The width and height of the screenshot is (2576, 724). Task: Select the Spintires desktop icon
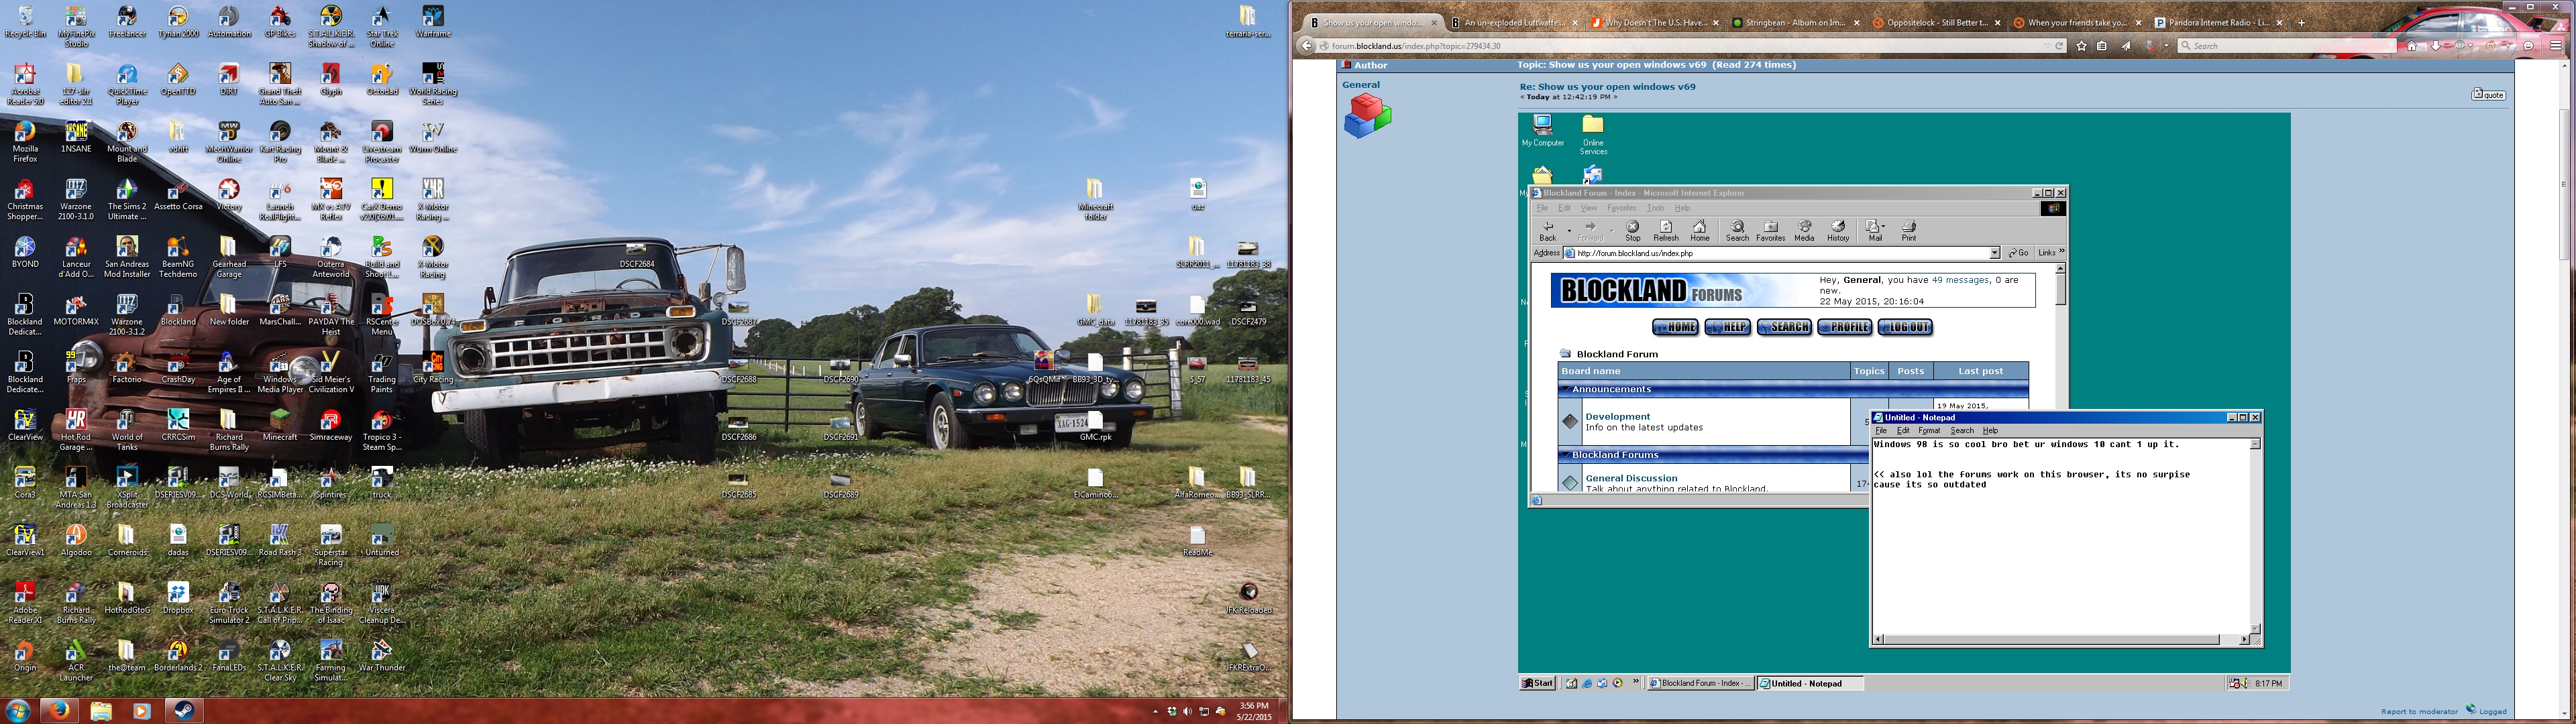(331, 482)
